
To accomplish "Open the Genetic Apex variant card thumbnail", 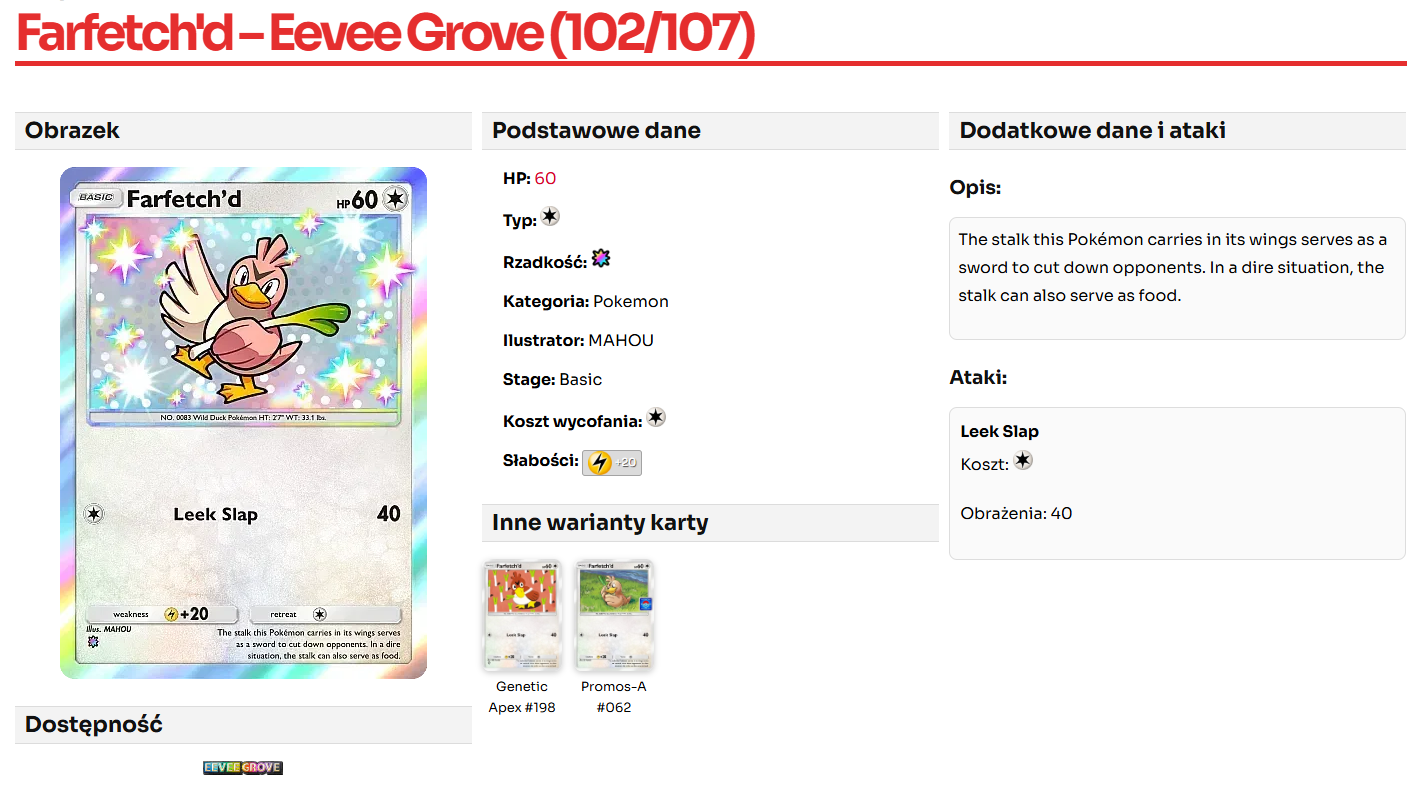I will point(522,614).
